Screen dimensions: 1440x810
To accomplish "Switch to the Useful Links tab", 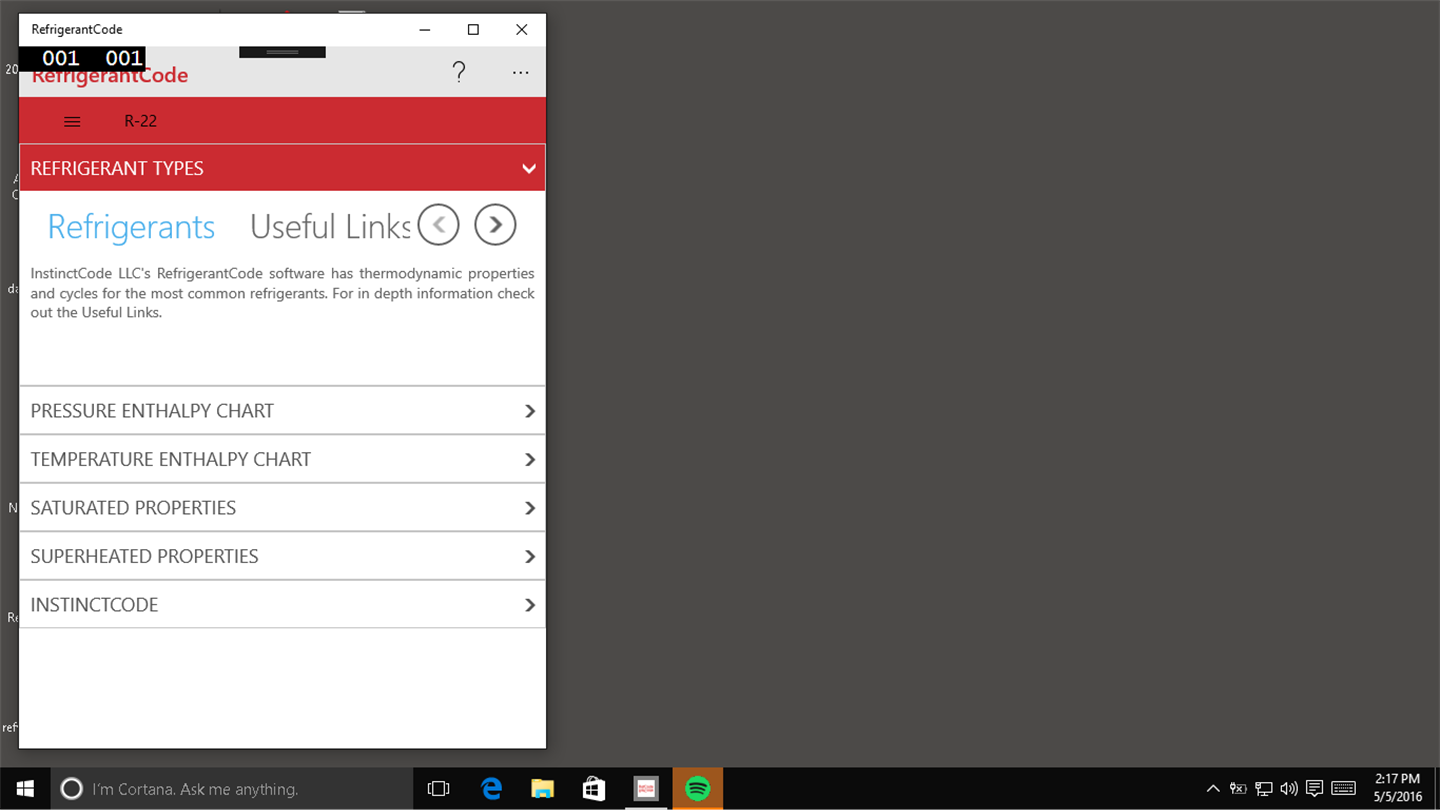I will tap(330, 227).
